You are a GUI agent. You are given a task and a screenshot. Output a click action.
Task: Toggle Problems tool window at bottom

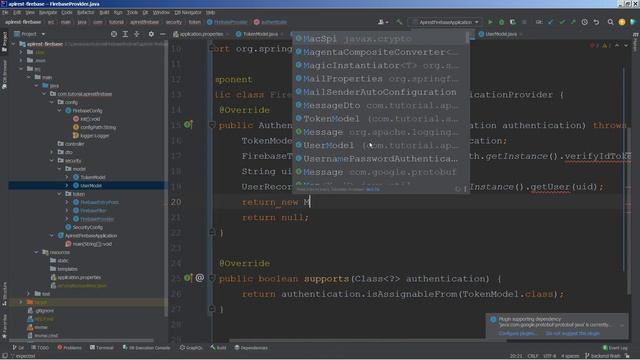click(x=69, y=348)
